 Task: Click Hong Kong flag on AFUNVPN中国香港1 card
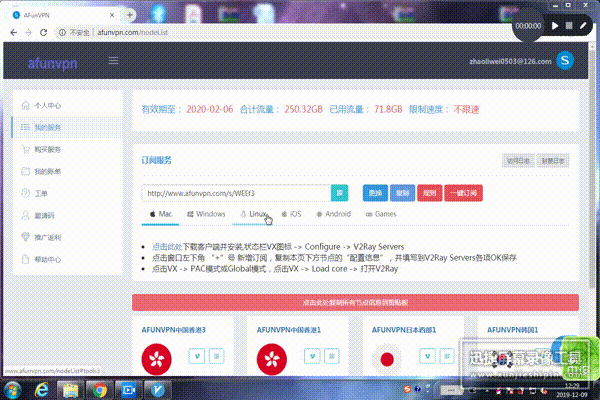(272, 359)
